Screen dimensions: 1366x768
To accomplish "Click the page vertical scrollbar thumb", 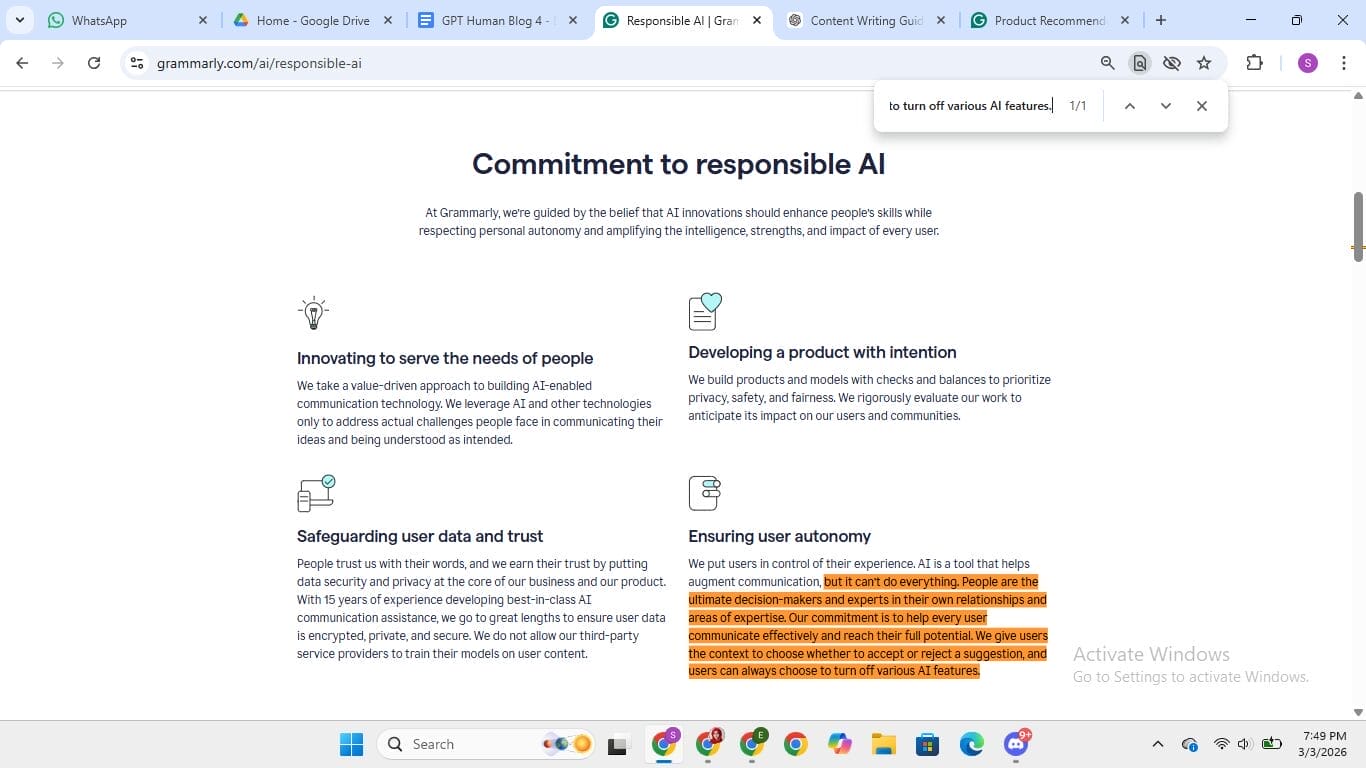I will click(x=1358, y=227).
